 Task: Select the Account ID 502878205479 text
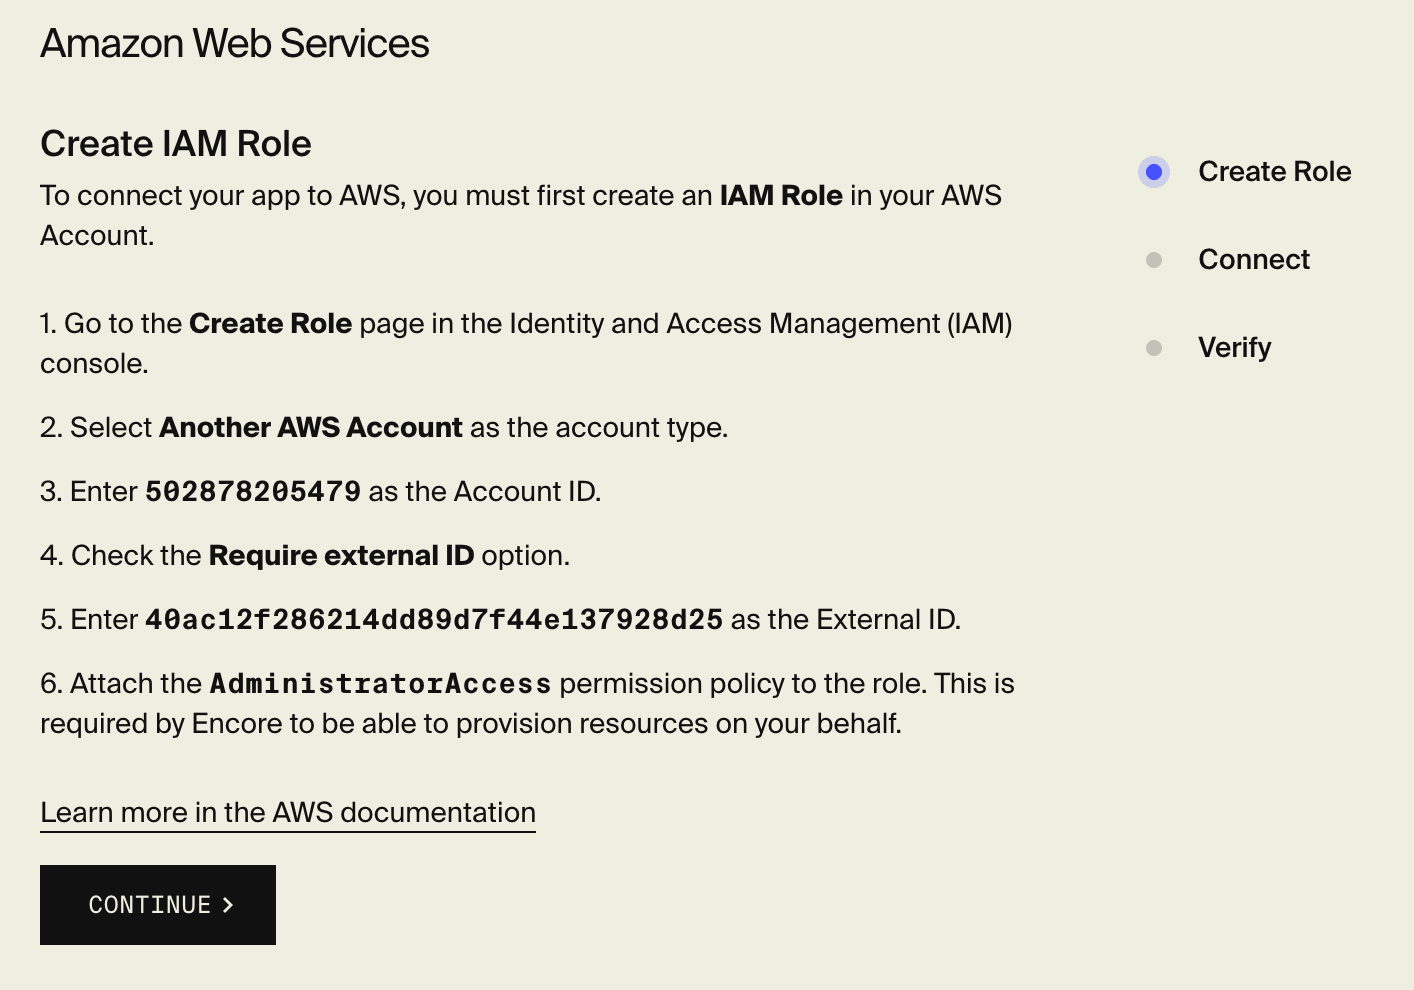tap(252, 491)
